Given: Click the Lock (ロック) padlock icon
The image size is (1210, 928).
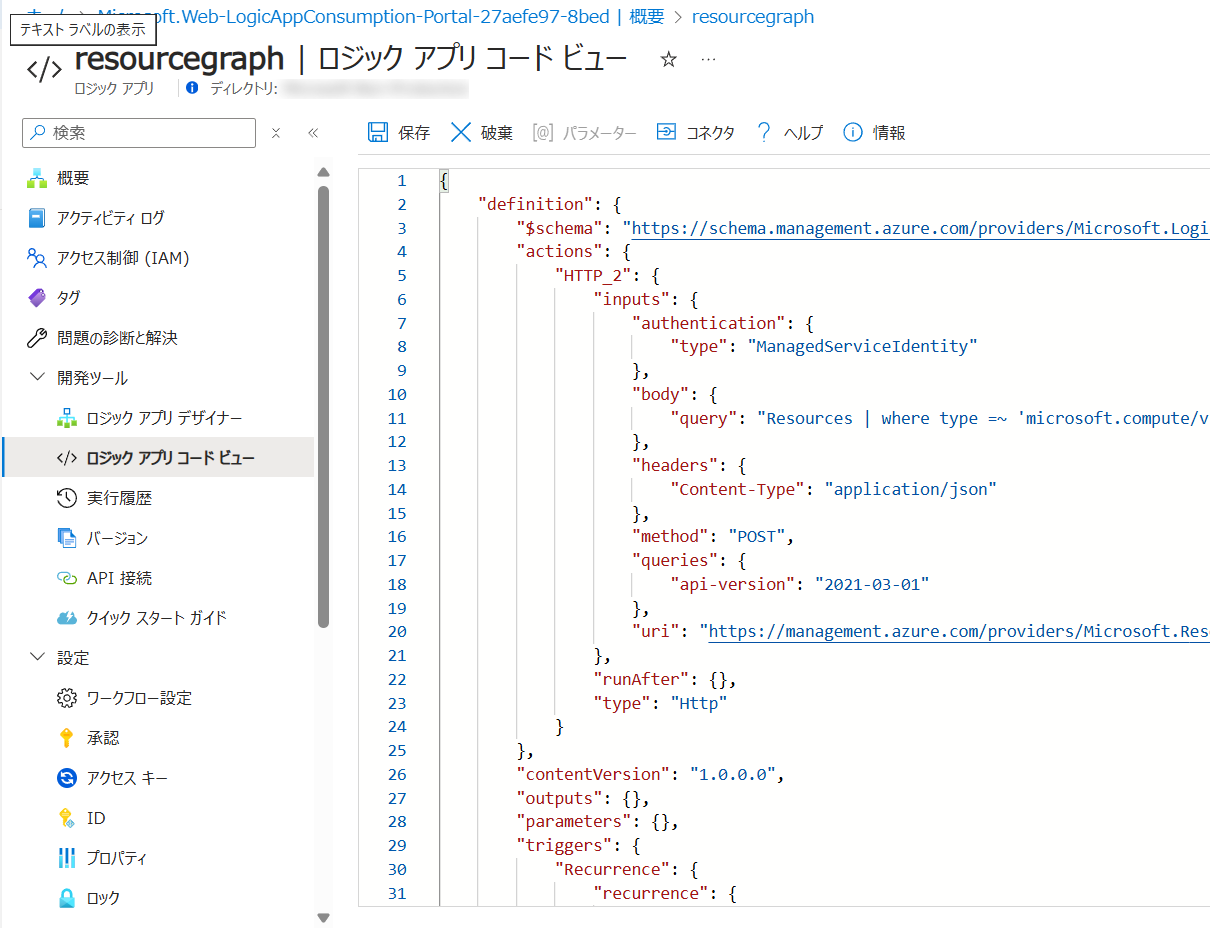Looking at the screenshot, I should click(67, 898).
